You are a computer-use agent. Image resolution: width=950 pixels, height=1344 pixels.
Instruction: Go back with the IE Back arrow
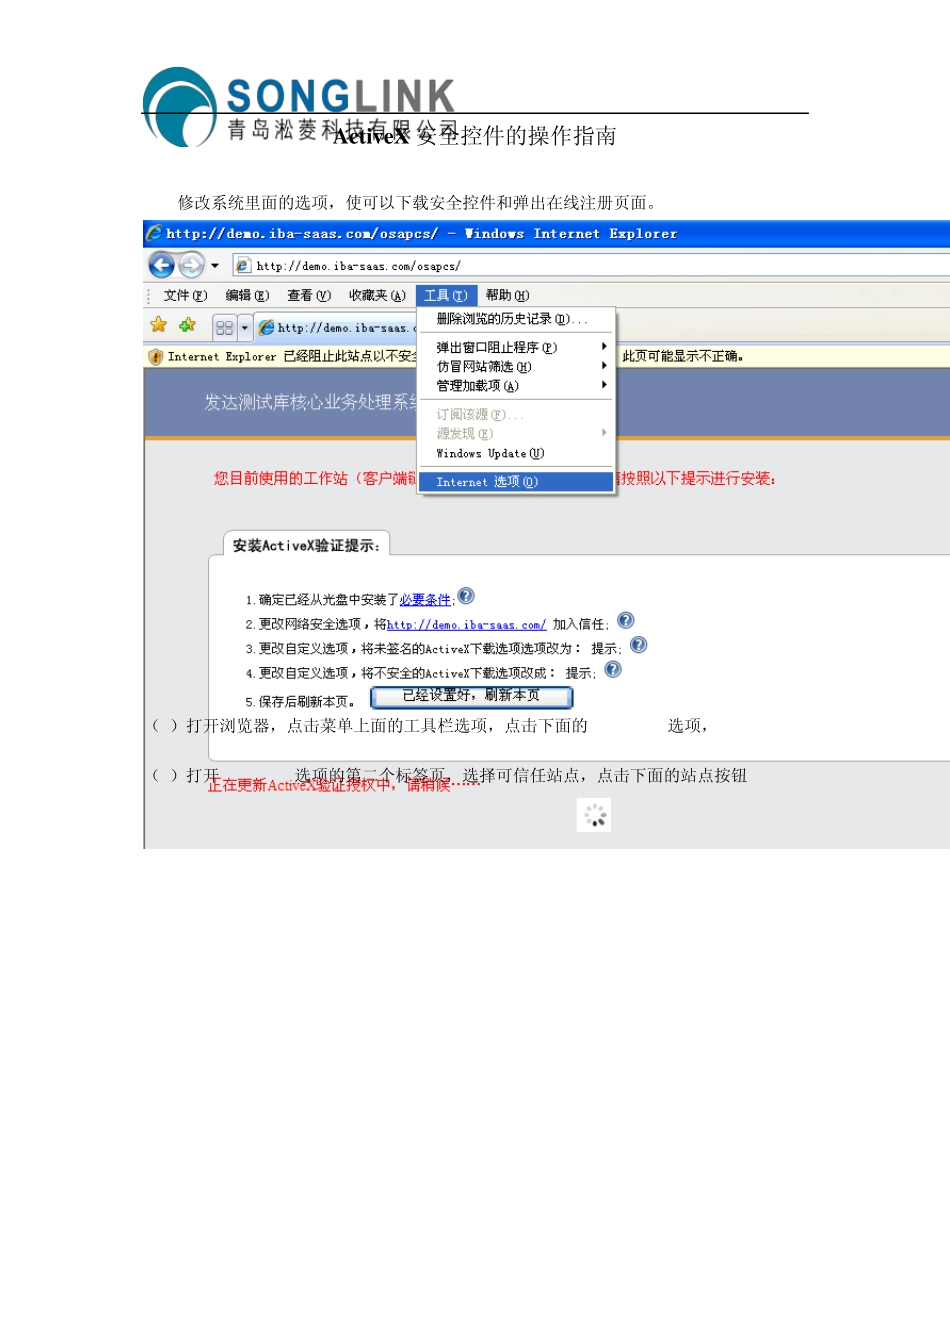coord(161,265)
